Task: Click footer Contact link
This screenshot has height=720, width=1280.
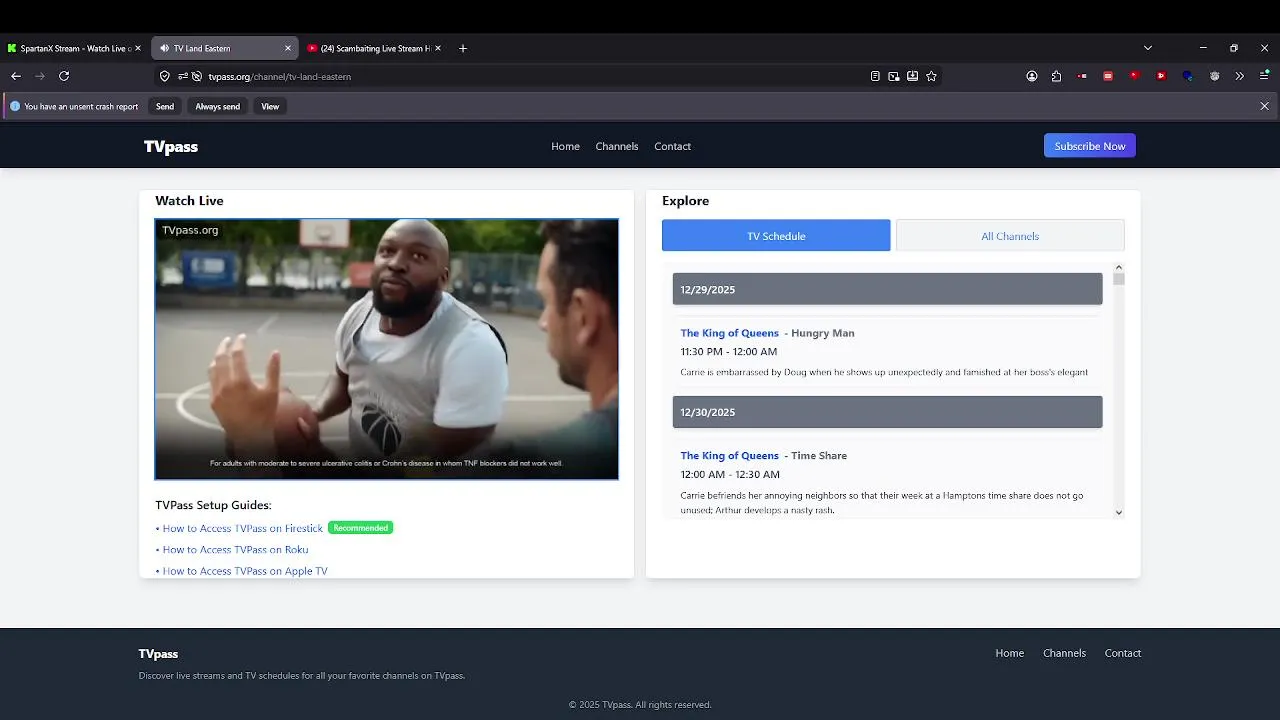Action: point(1123,653)
